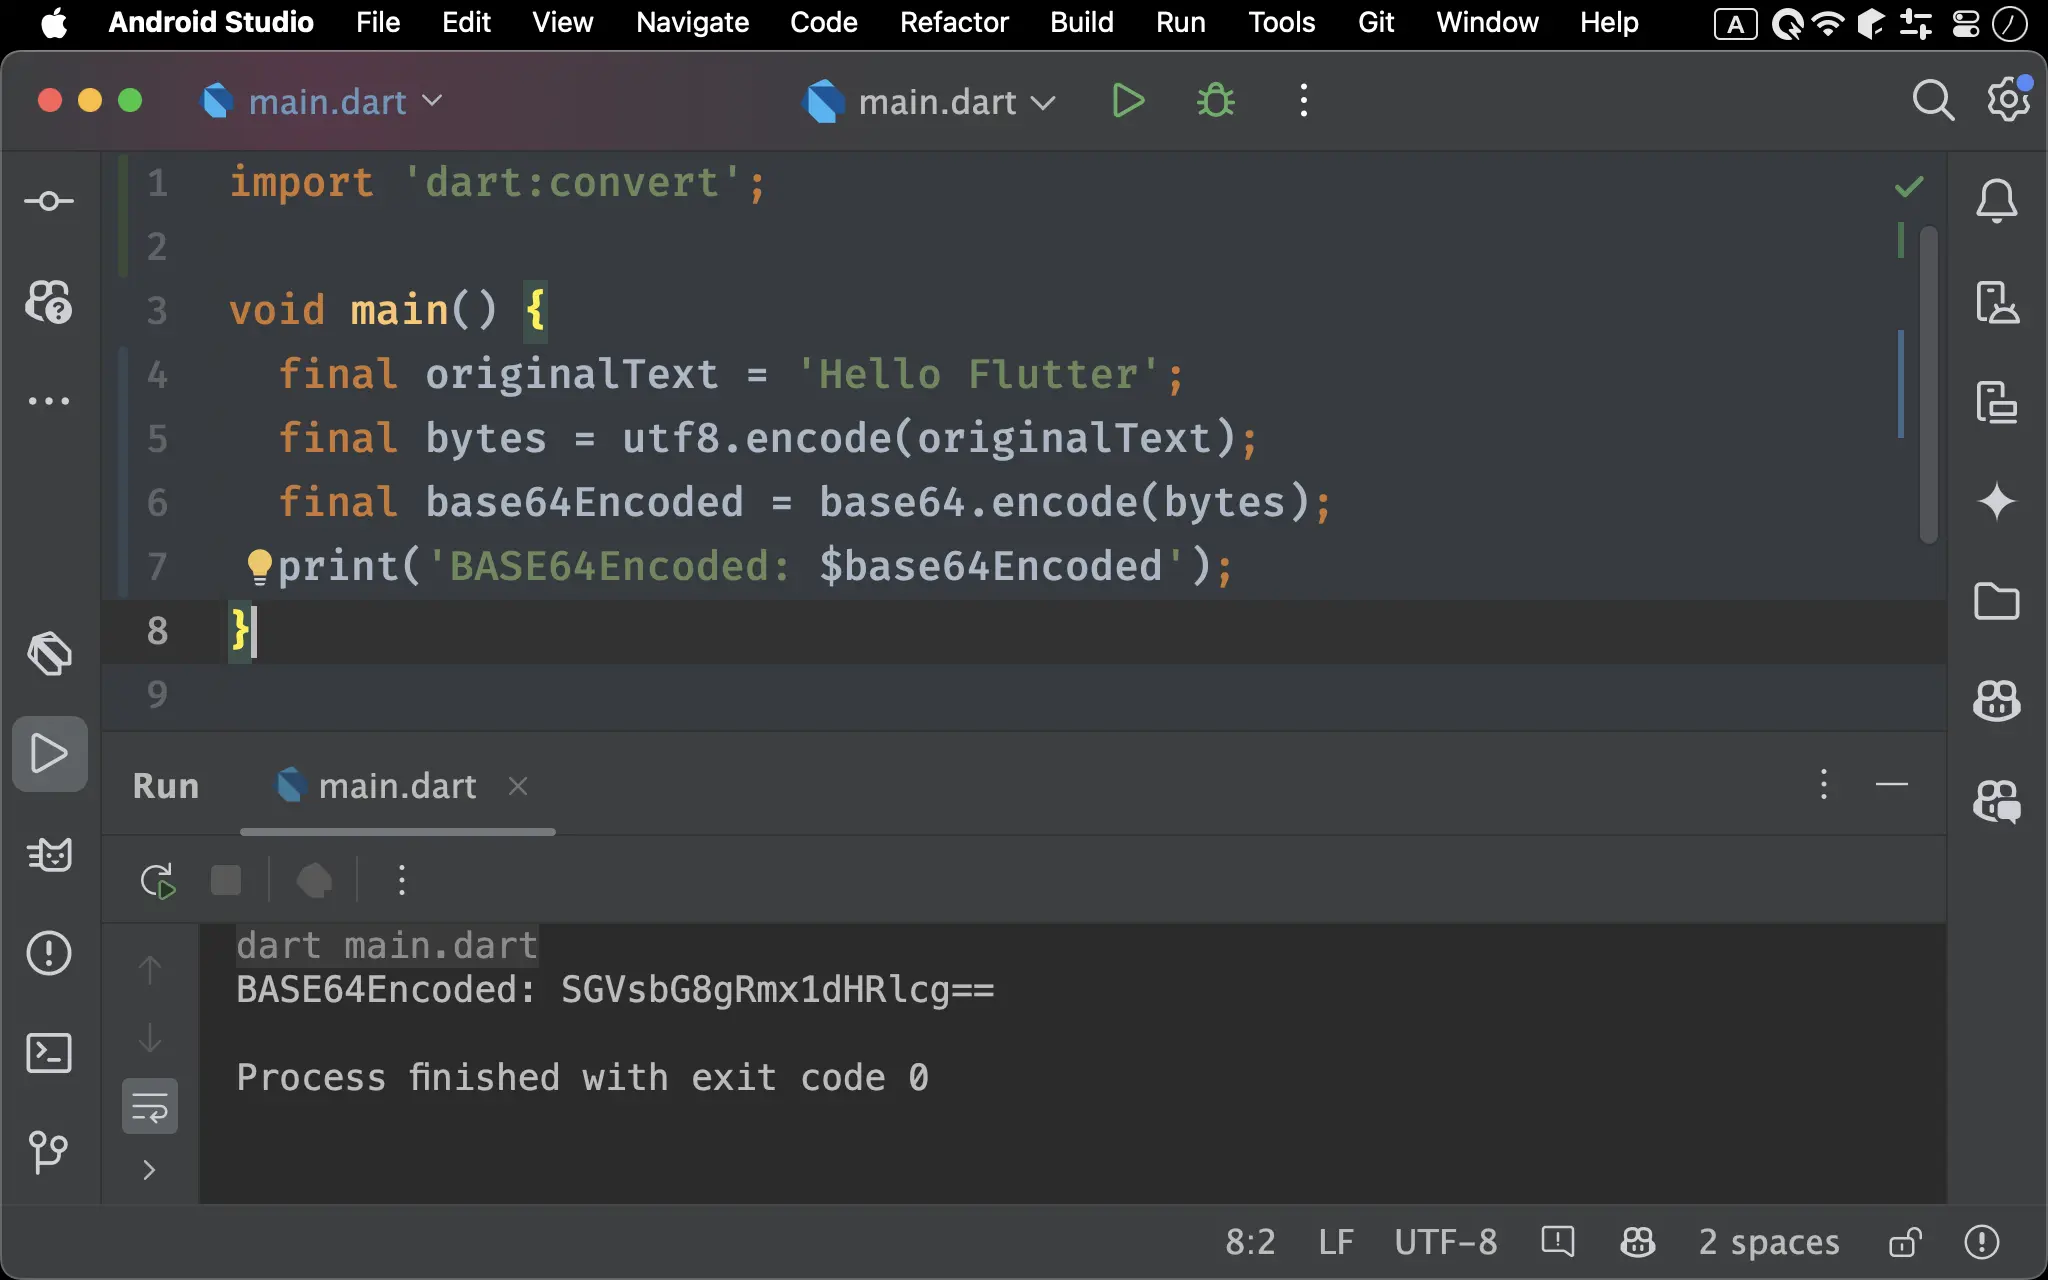Click line number 4 in the gutter
2048x1280 pixels.
click(157, 375)
